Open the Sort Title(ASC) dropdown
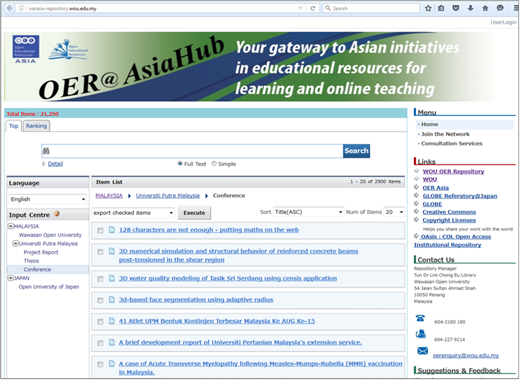The height and width of the screenshot is (380, 520). (x=308, y=212)
